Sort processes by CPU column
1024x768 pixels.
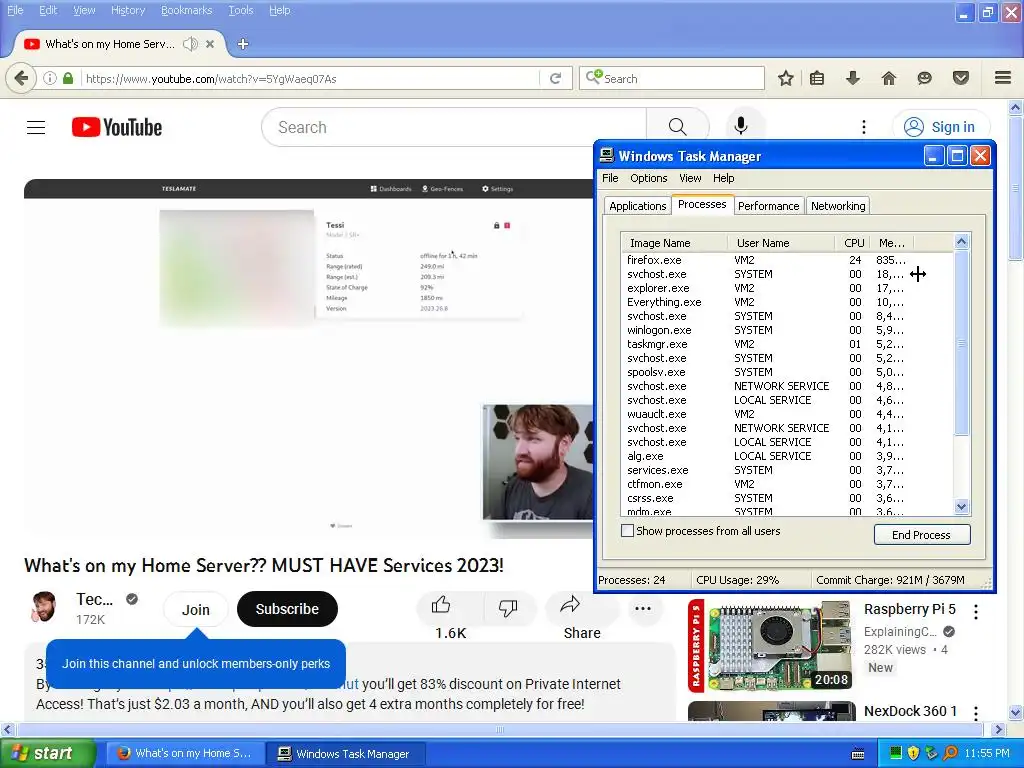coord(854,243)
